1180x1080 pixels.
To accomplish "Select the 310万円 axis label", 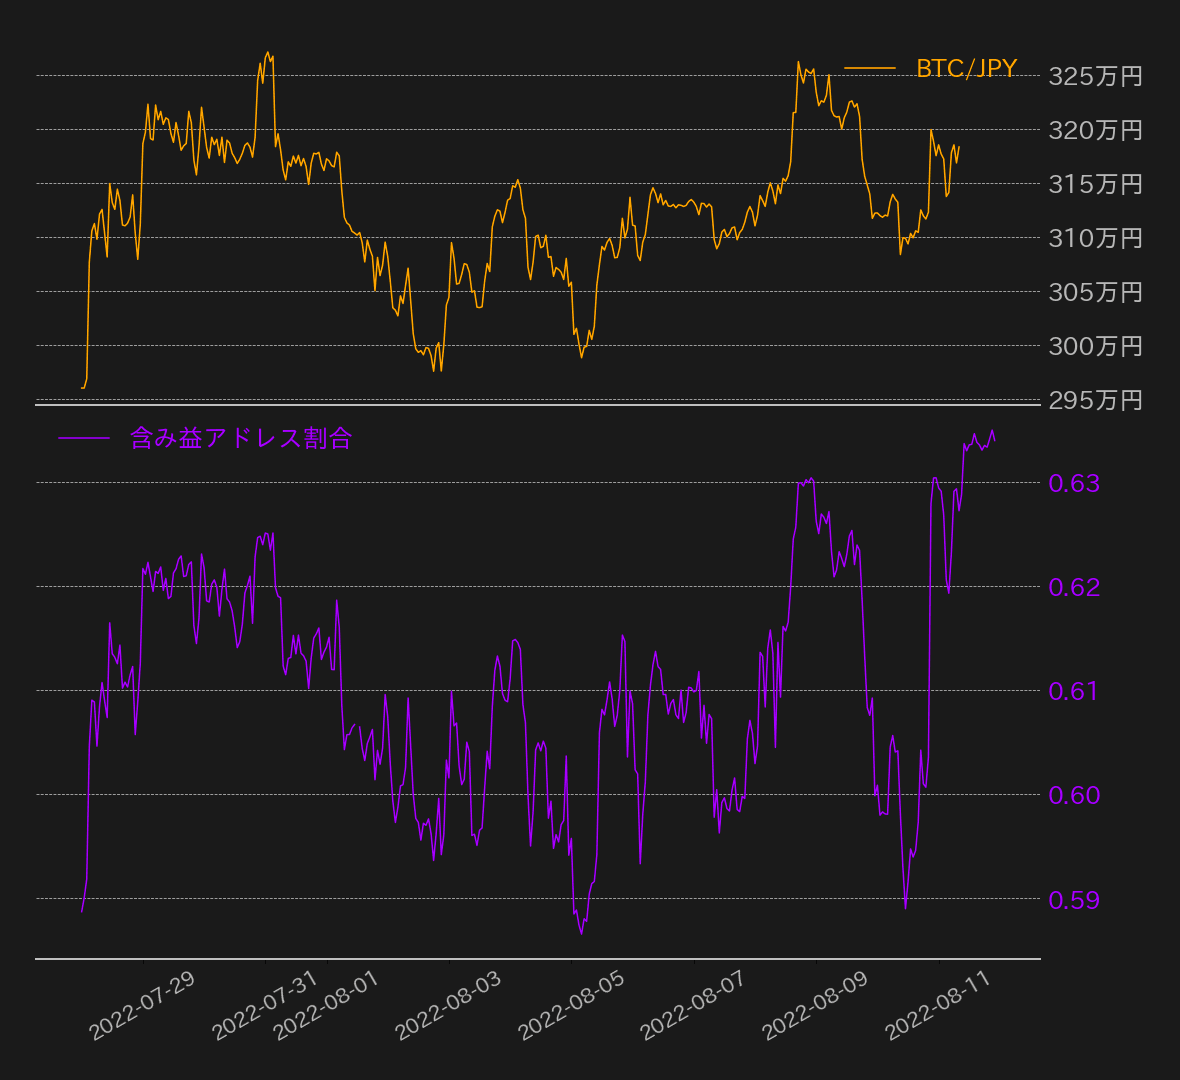I will point(1095,238).
